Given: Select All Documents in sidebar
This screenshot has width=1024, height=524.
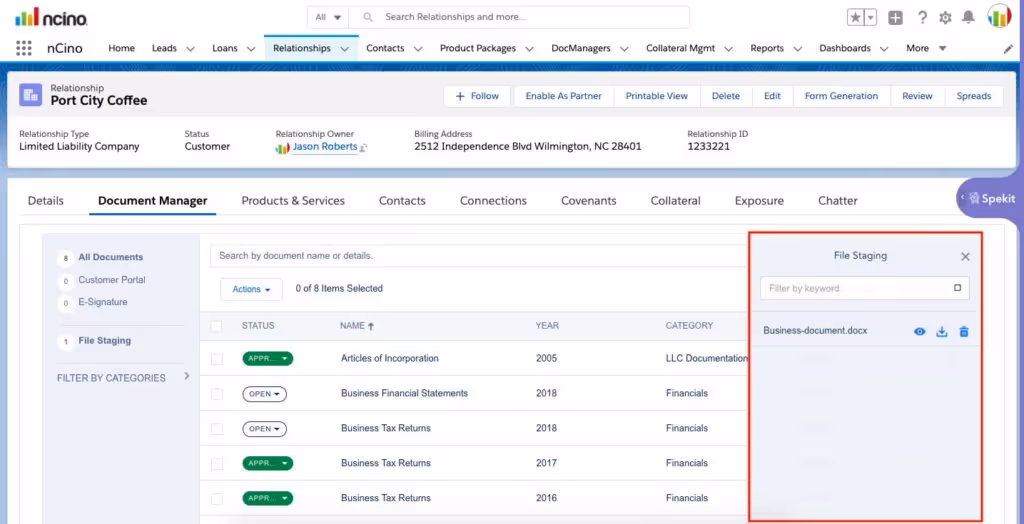Looking at the screenshot, I should [x=110, y=257].
